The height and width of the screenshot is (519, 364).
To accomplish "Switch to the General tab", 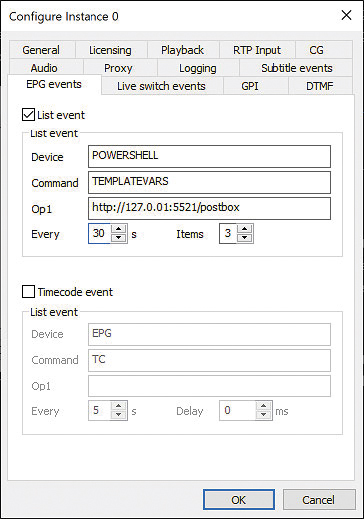I will coord(41,50).
